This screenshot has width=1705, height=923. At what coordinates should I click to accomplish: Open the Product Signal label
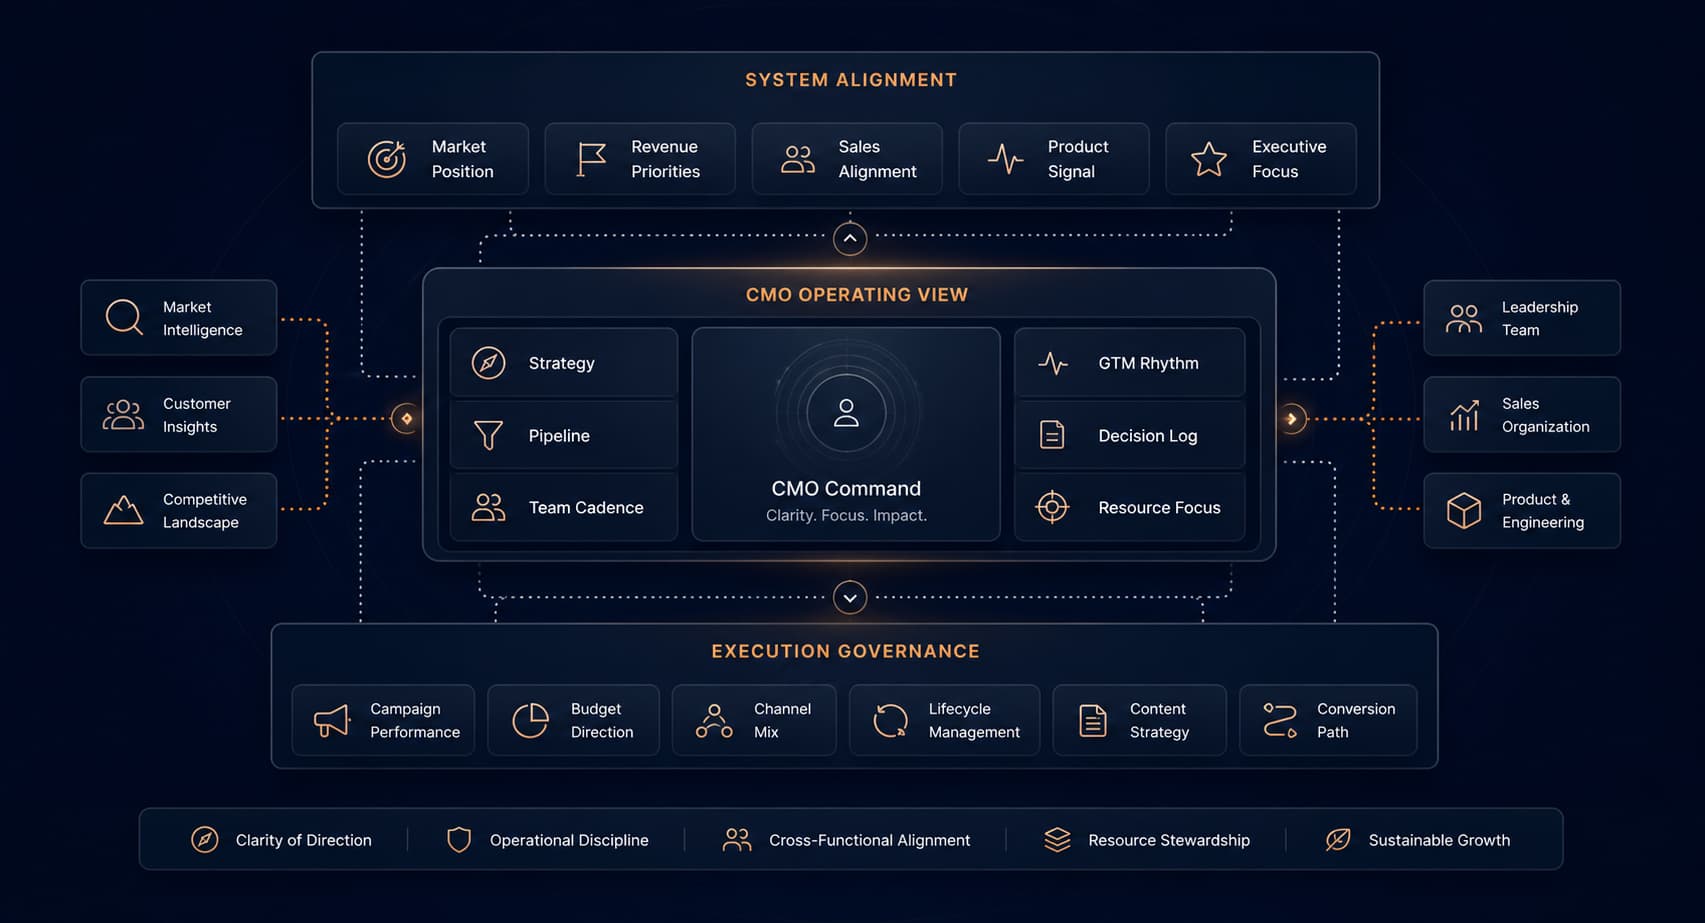(x=1078, y=159)
